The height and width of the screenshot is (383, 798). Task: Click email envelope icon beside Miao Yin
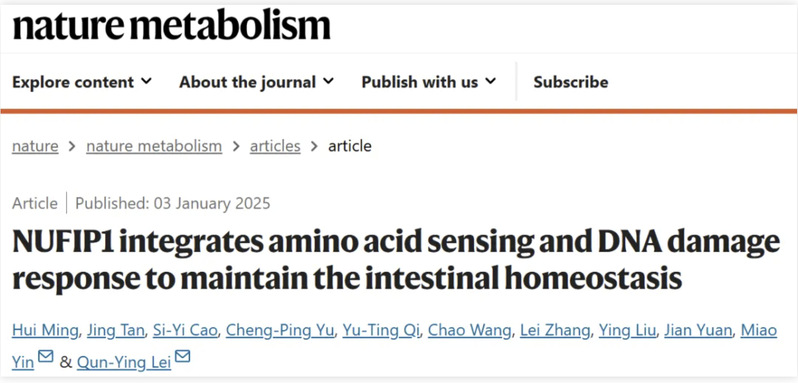(45, 357)
